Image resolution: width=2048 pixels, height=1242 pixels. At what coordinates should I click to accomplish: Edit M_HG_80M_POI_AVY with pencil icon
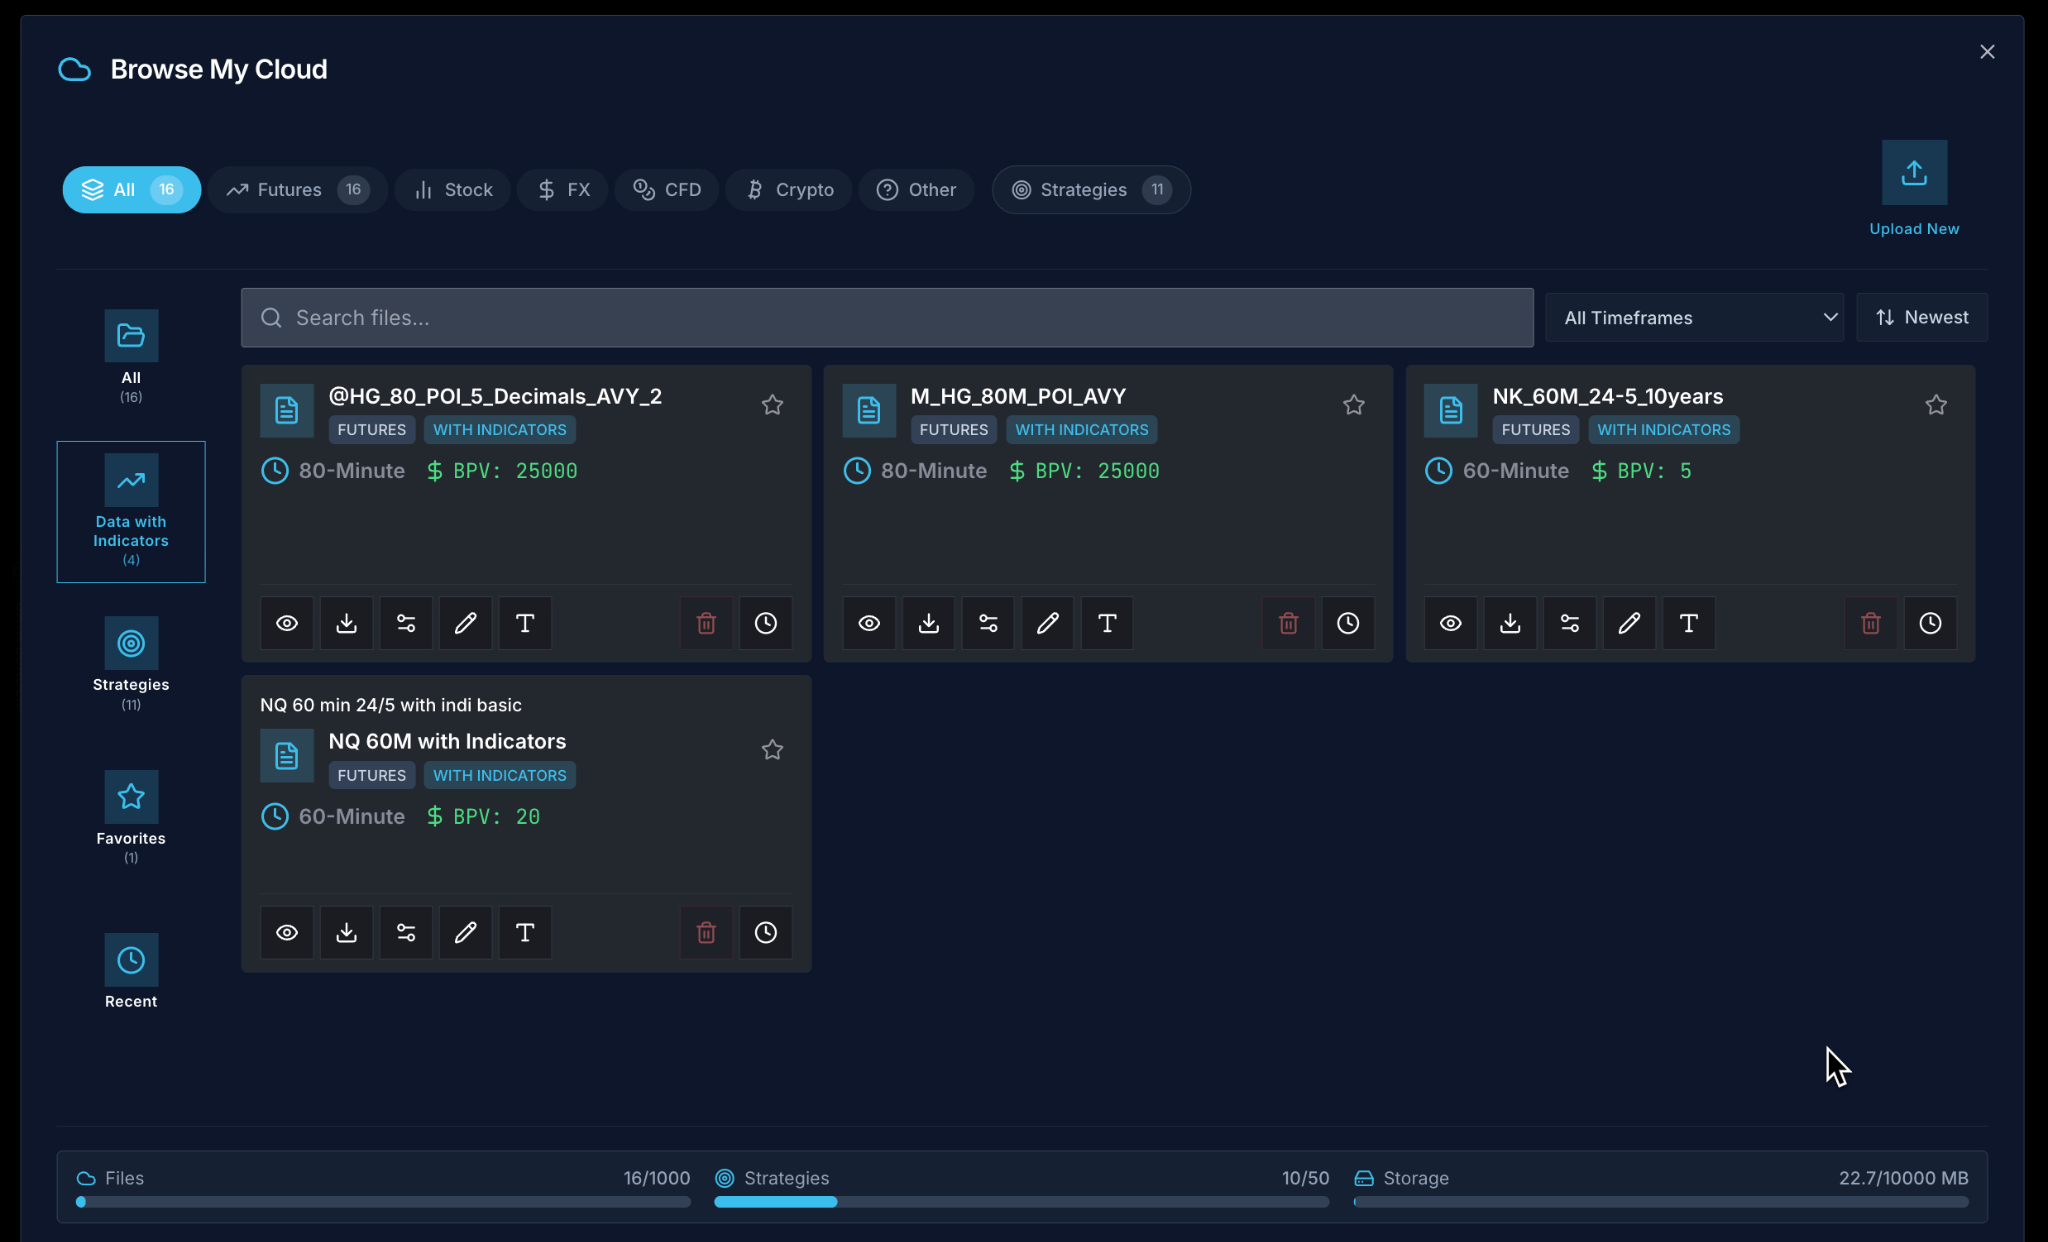[x=1048, y=623]
